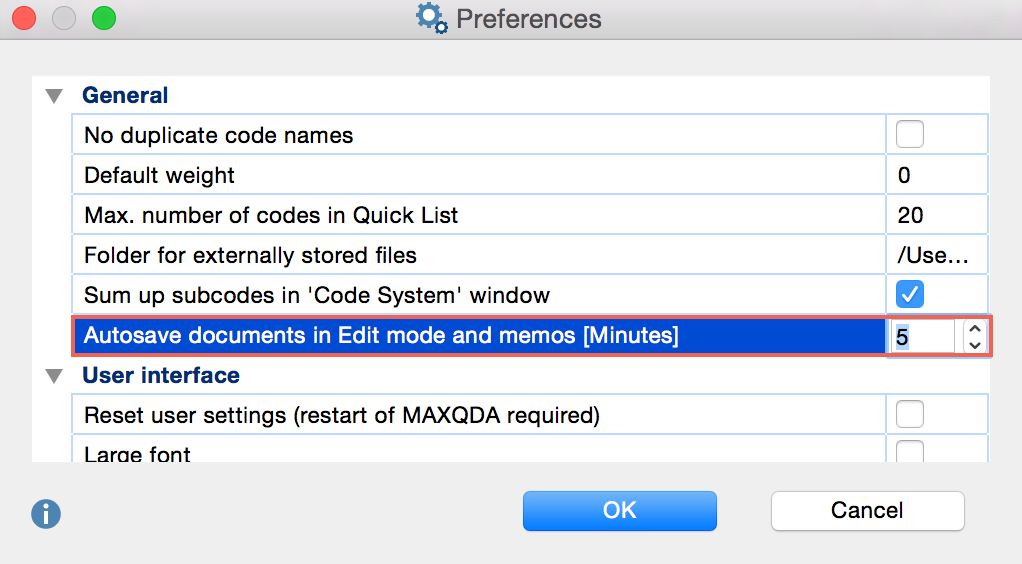Click the green maximize window button

click(103, 18)
